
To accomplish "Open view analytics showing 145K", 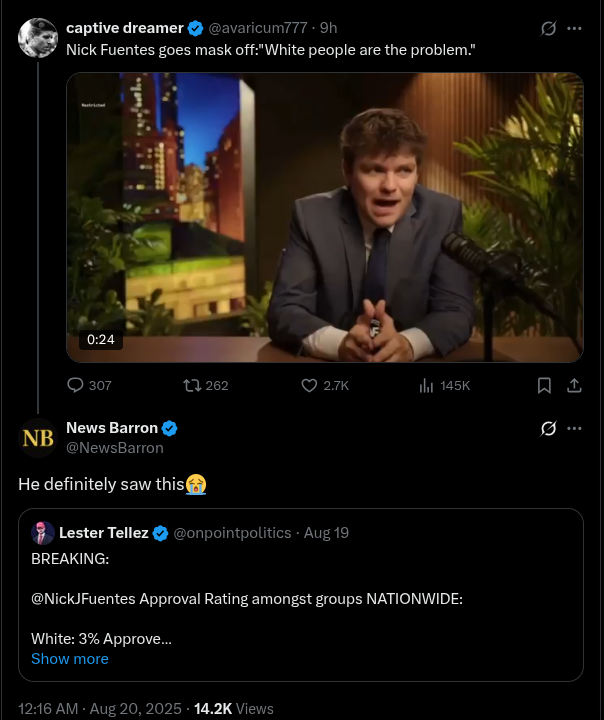I will [x=425, y=385].
